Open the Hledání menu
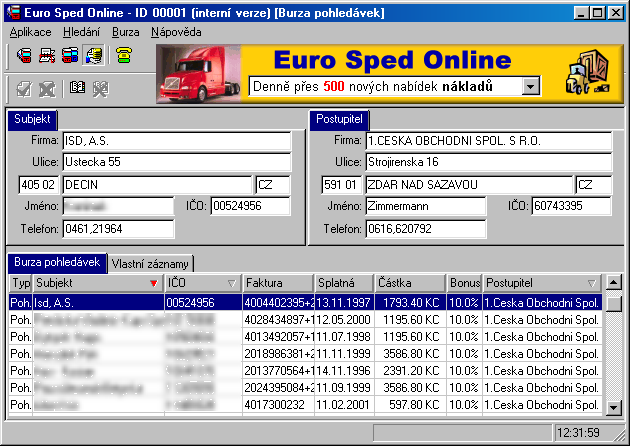This screenshot has width=630, height=446. [81, 32]
